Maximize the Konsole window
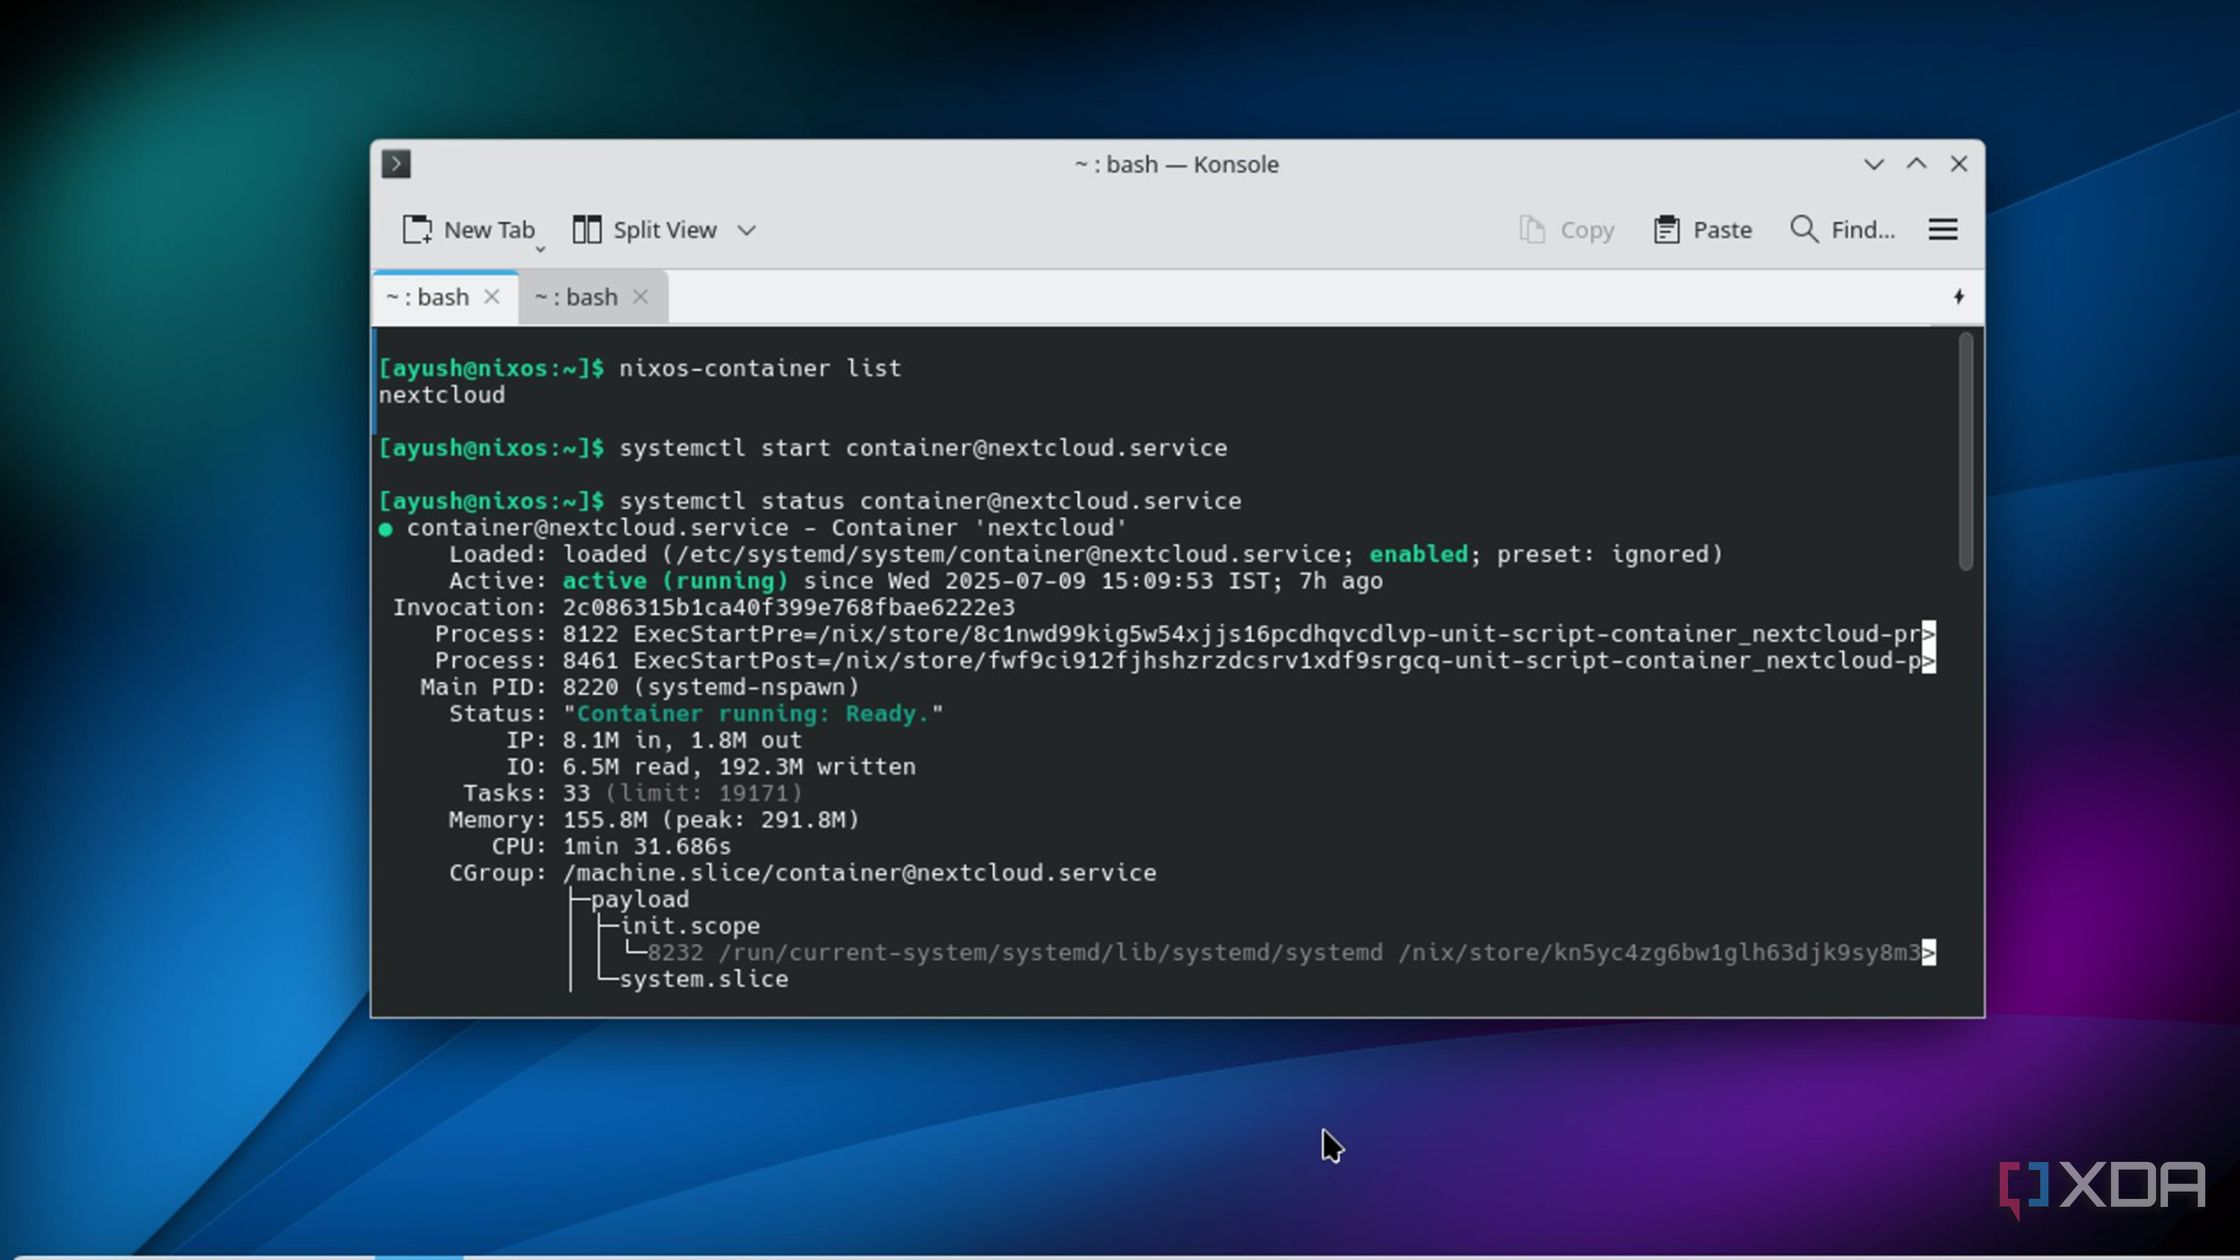The height and width of the screenshot is (1260, 2240). click(x=1915, y=163)
